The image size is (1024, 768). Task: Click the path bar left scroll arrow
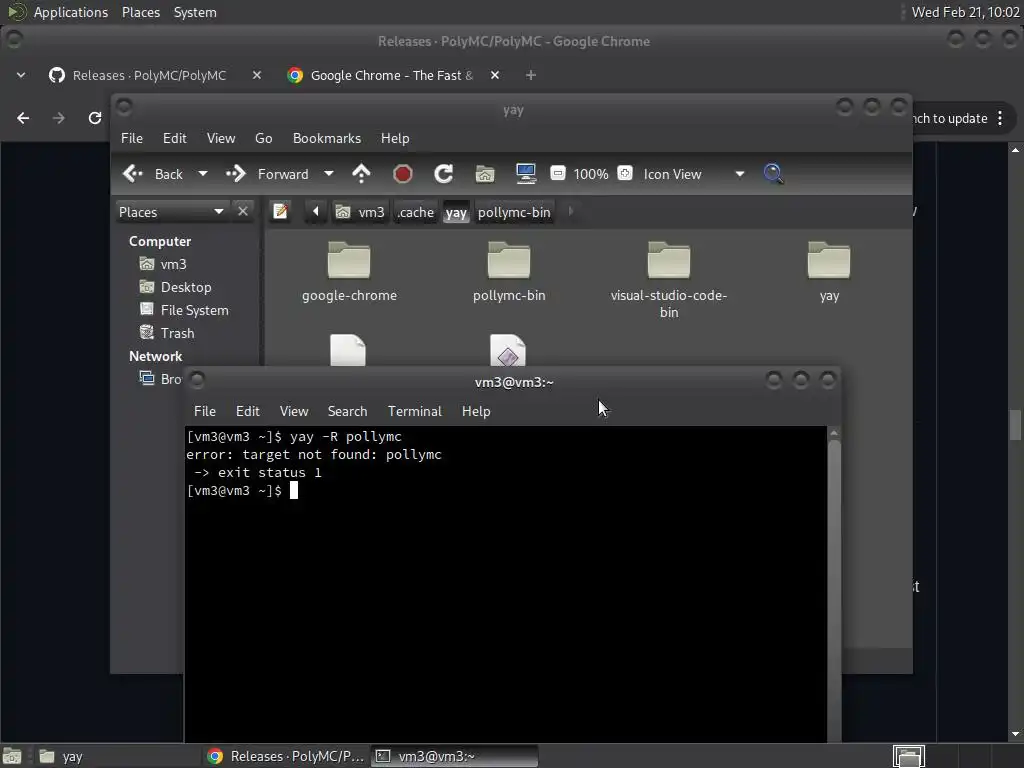(x=316, y=212)
